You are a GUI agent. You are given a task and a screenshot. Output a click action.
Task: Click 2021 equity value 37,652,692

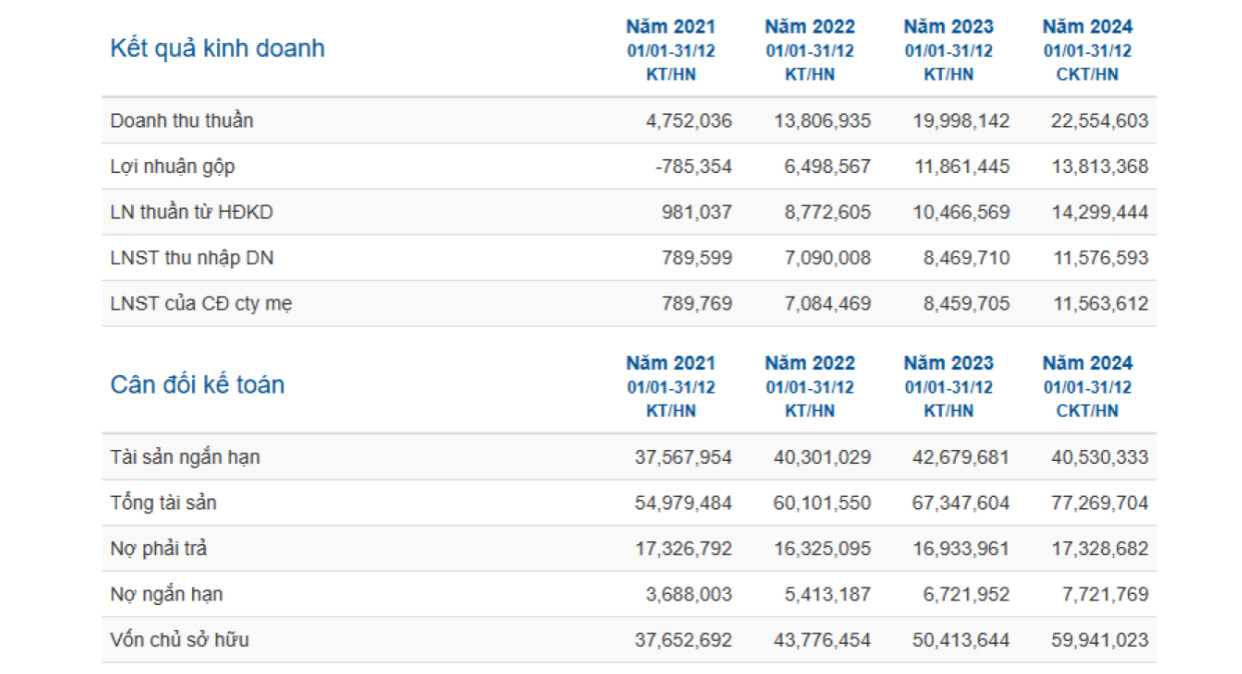[683, 640]
